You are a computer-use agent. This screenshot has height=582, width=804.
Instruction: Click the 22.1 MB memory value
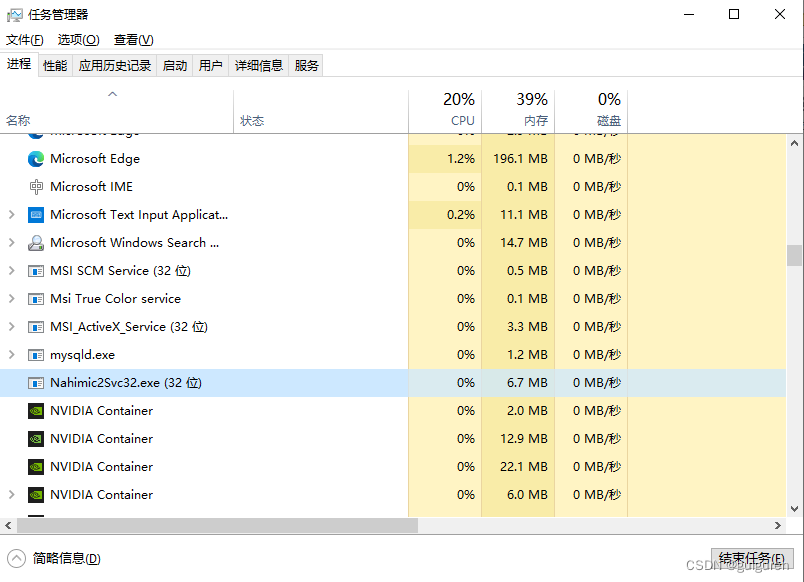pos(524,467)
